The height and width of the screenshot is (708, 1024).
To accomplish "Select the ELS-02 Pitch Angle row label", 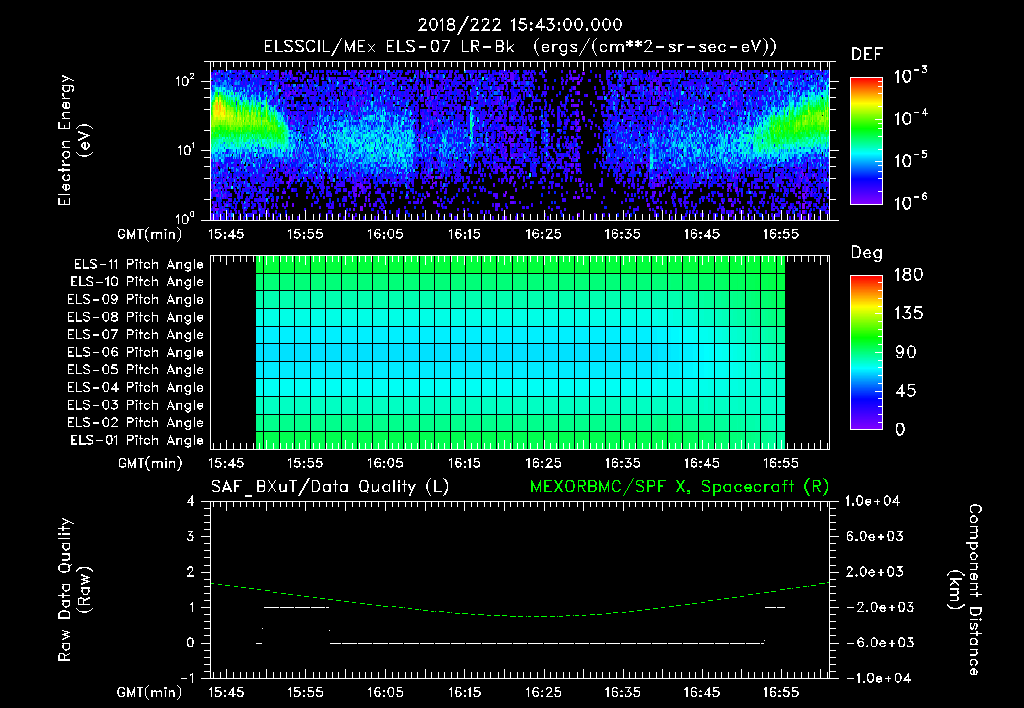I will [x=136, y=423].
